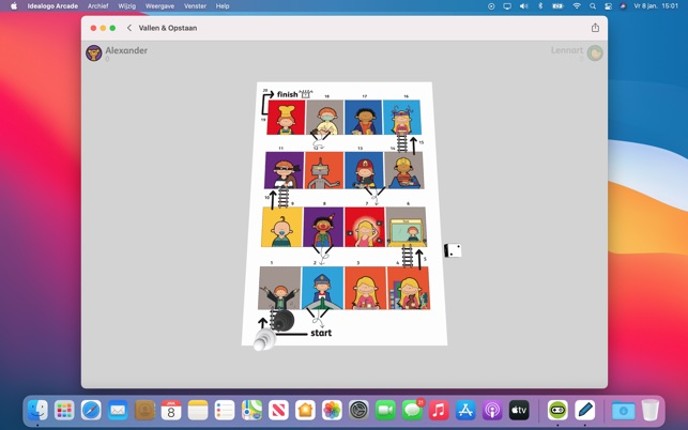The image size is (688, 430).
Task: Open the Archief menu
Action: click(98, 5)
